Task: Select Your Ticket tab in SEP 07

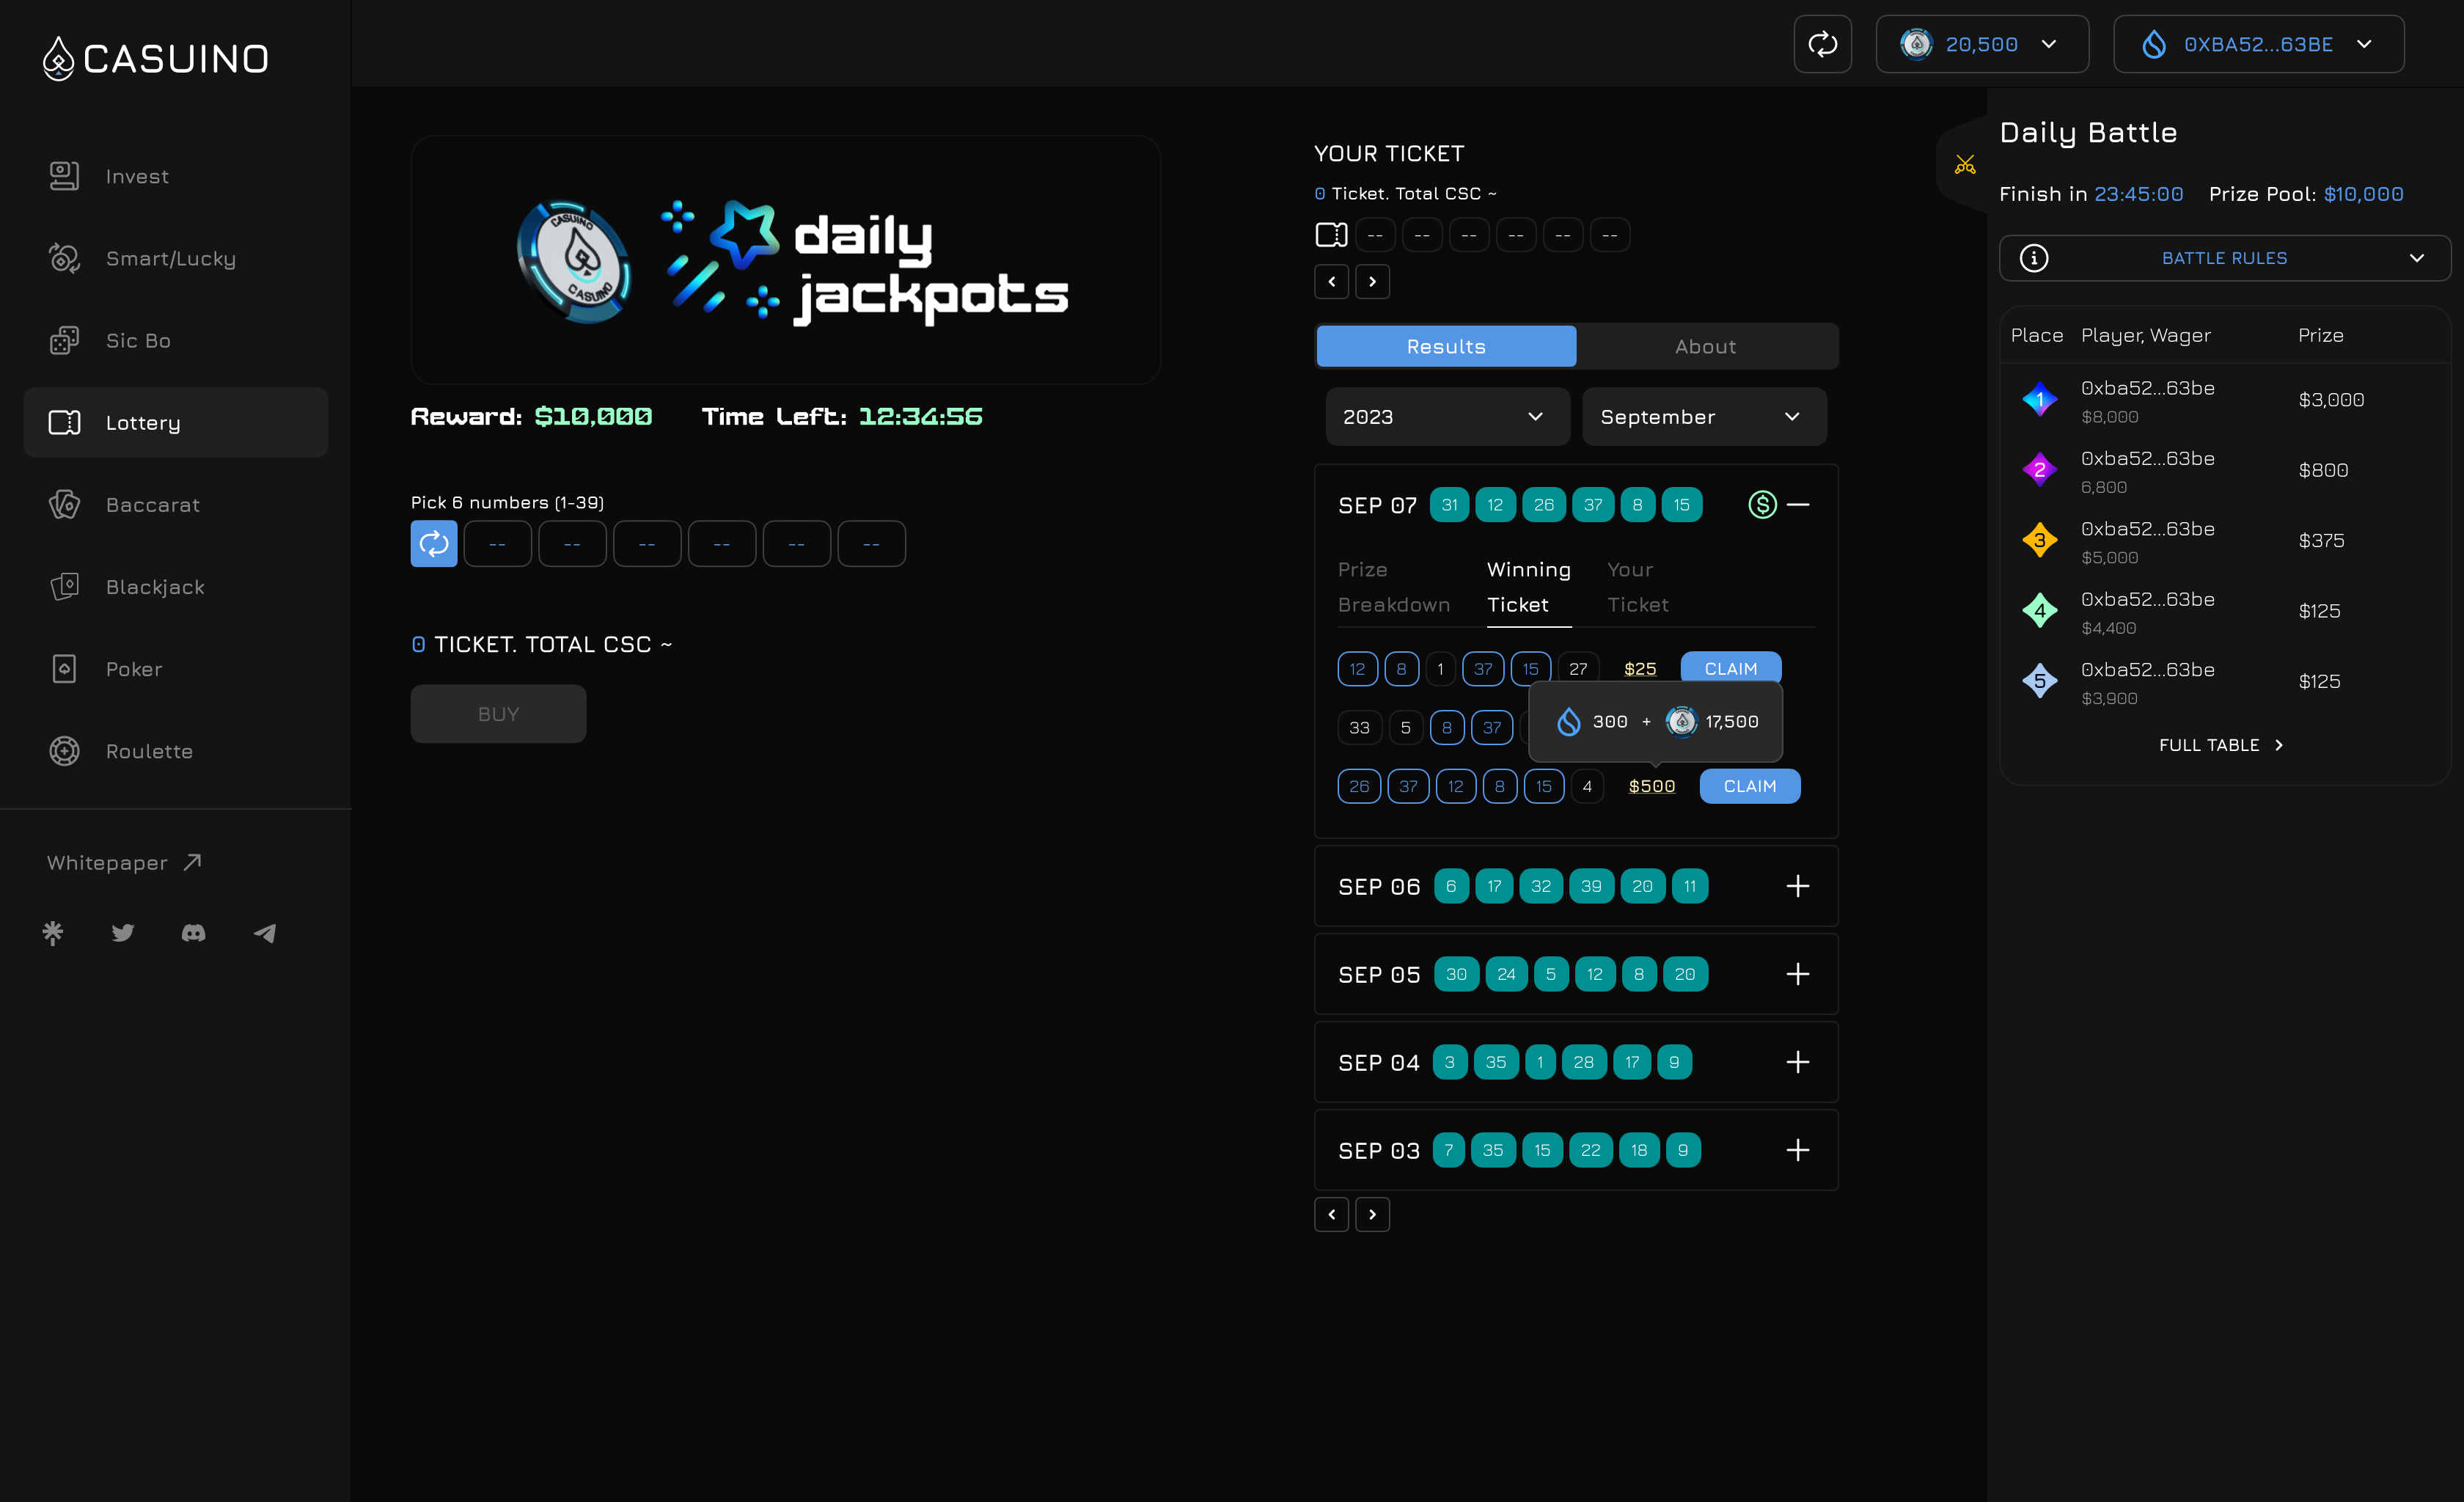Action: point(1637,587)
